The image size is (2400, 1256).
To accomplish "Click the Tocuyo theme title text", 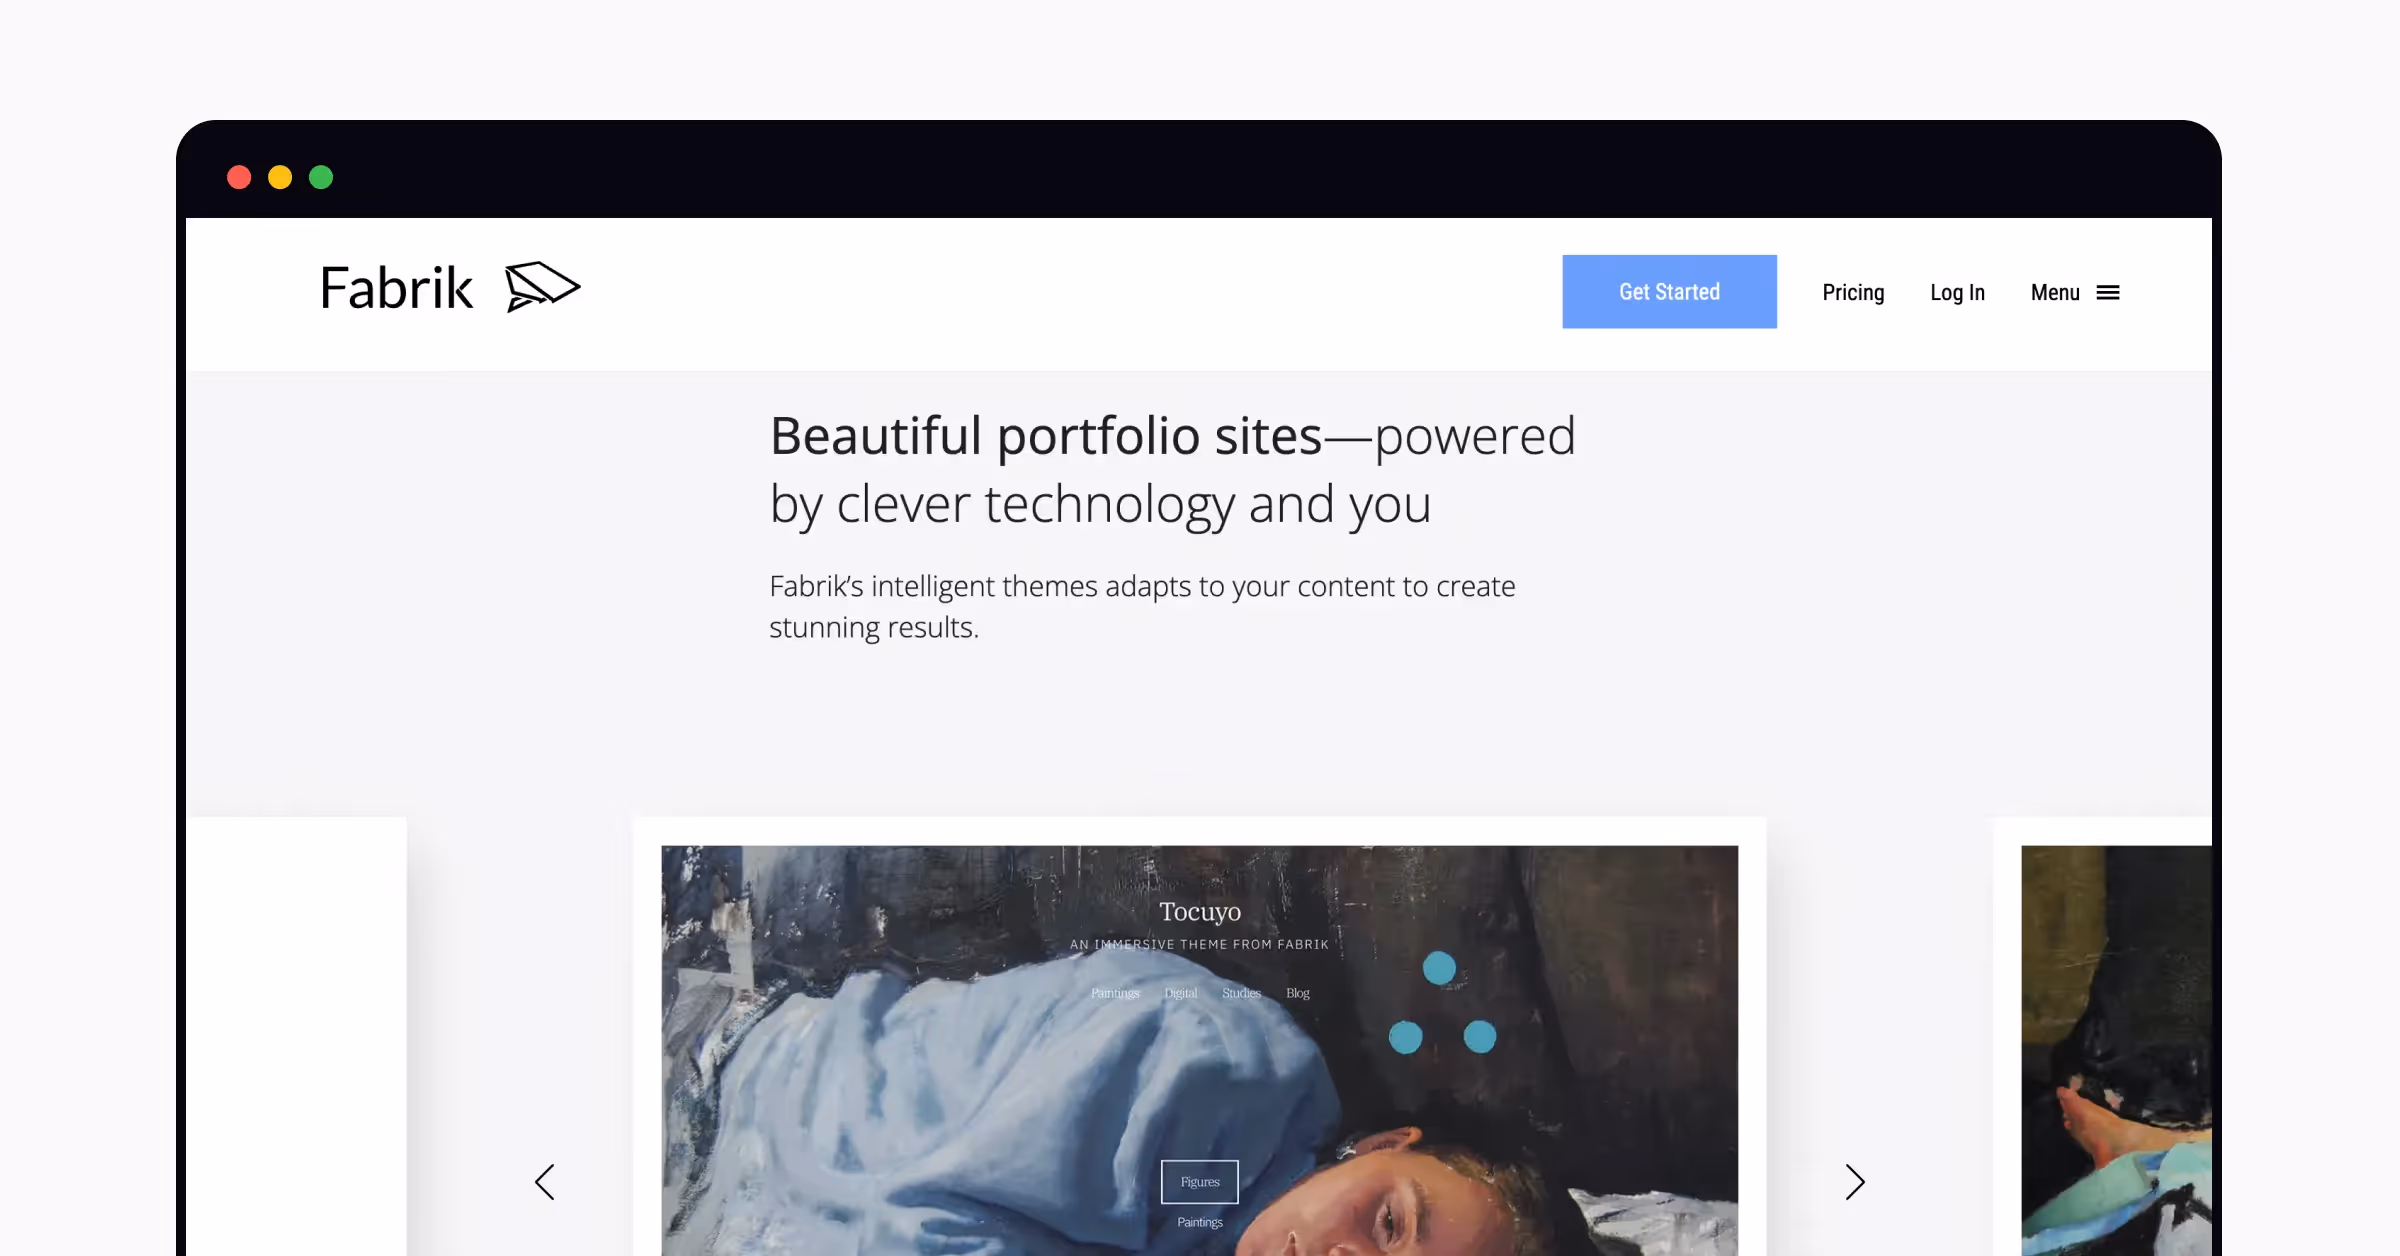I will [x=1199, y=912].
